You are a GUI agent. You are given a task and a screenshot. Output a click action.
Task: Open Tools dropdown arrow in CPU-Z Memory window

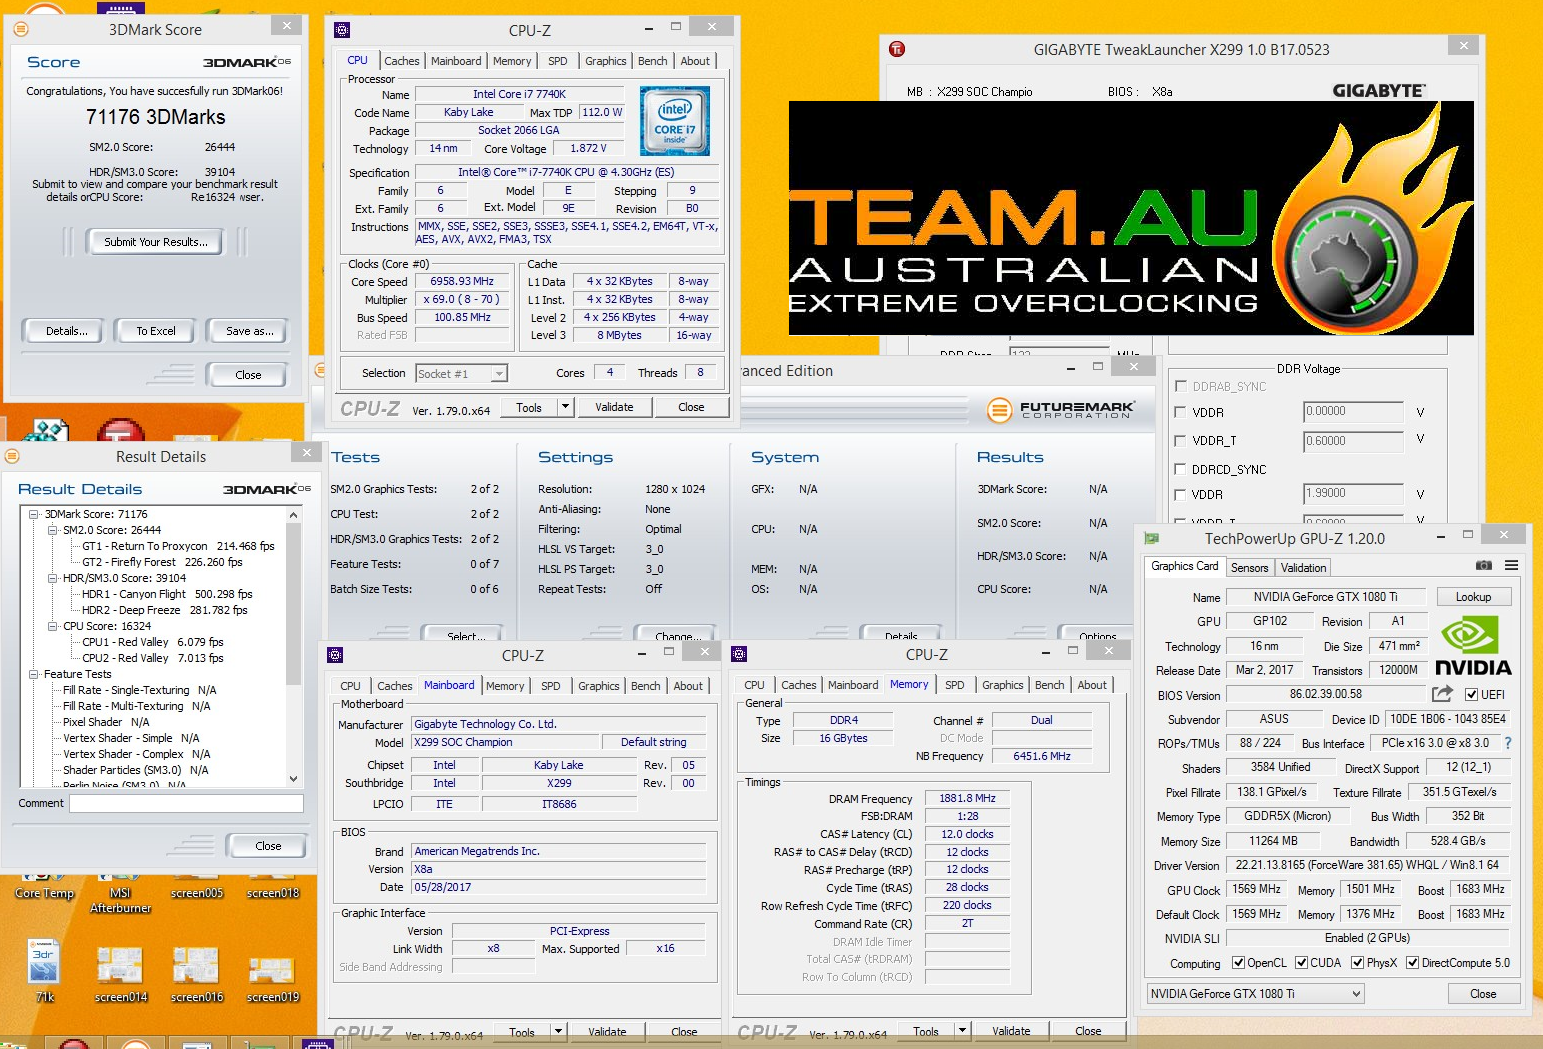click(962, 1031)
